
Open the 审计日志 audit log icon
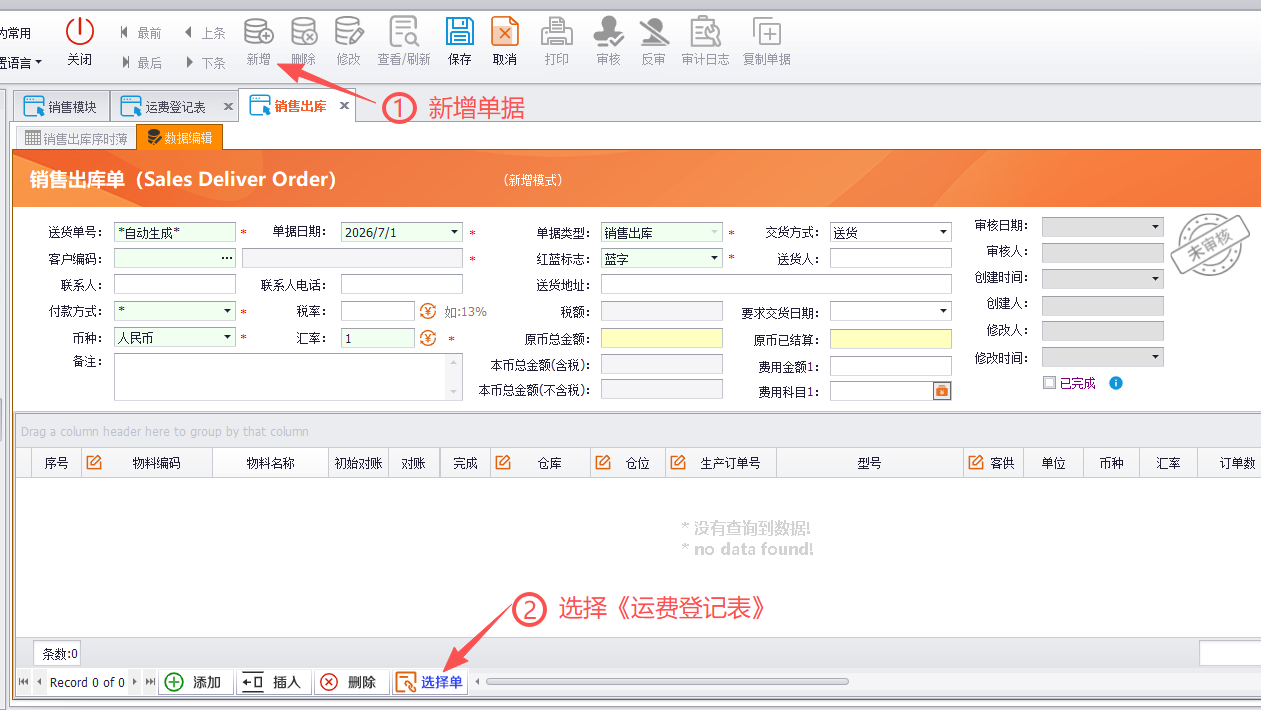coord(706,31)
